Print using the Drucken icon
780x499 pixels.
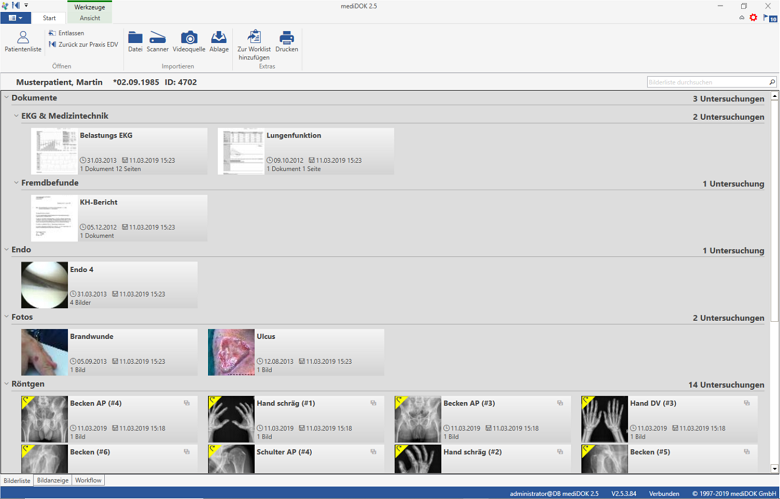point(287,41)
